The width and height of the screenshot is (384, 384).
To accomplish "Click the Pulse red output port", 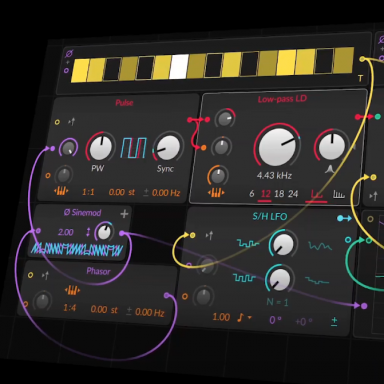I will pyautogui.click(x=190, y=120).
